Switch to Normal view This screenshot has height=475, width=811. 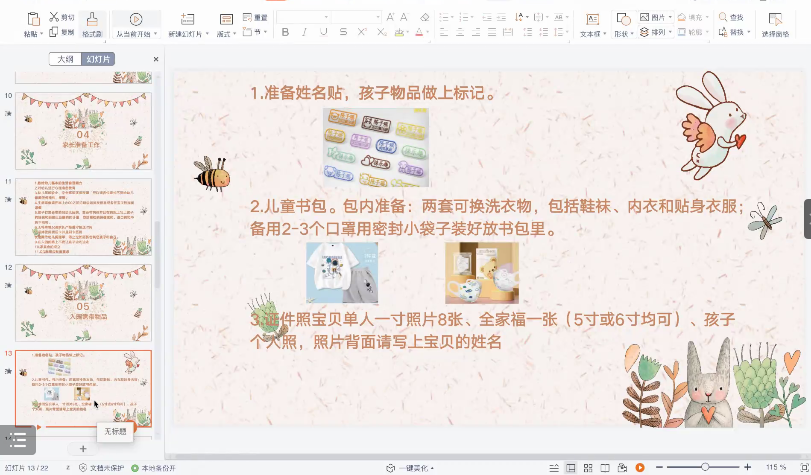570,468
